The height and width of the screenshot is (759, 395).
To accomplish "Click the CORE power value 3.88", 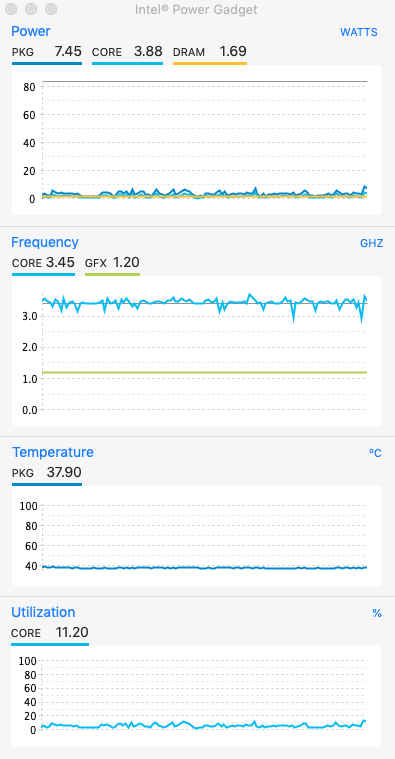I will pos(148,51).
